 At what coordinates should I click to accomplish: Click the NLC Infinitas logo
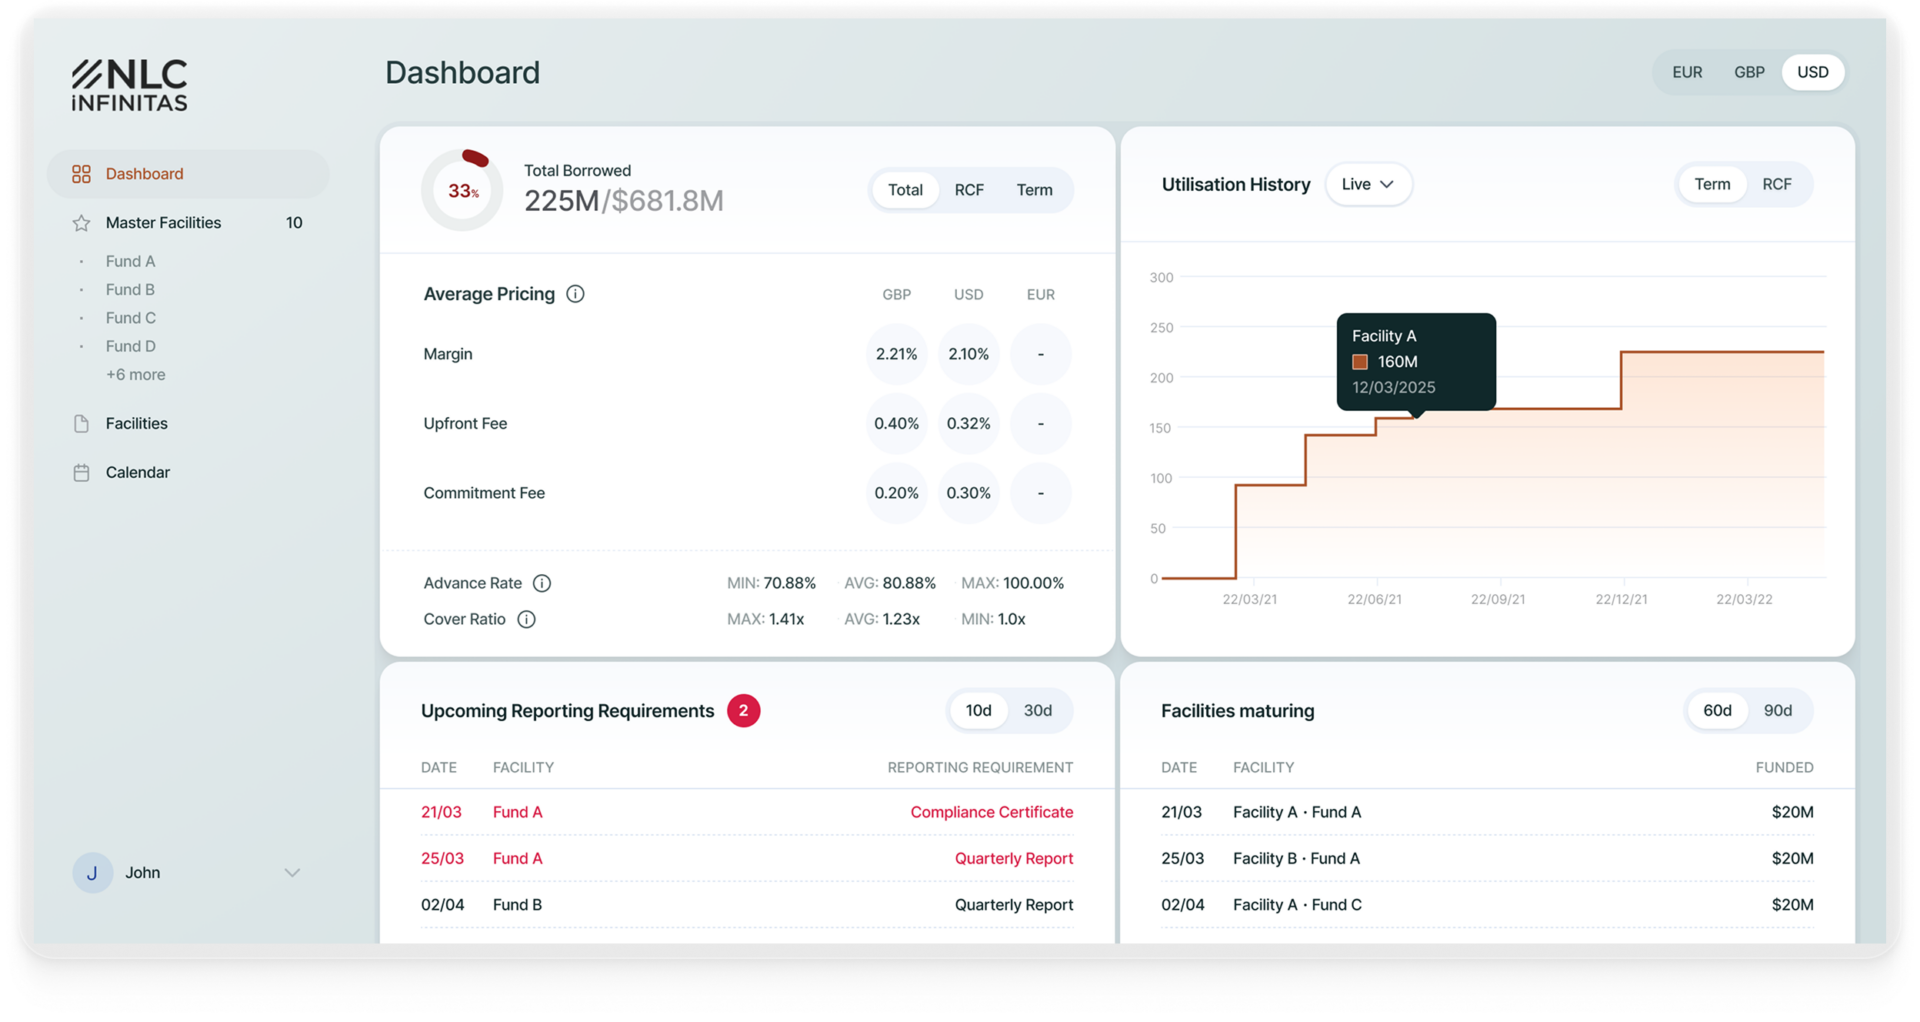[129, 85]
